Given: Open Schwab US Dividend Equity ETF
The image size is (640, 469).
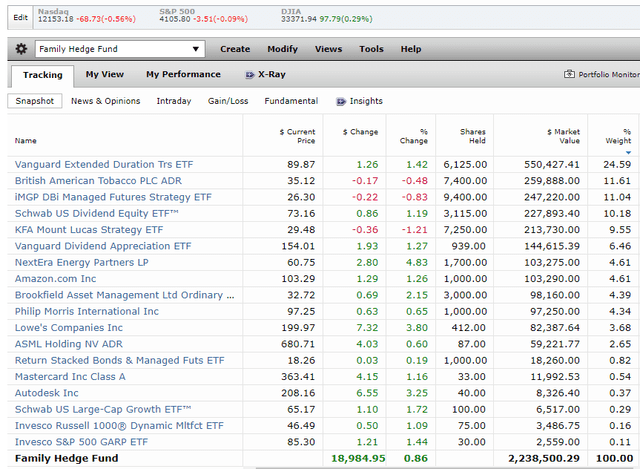Looking at the screenshot, I should click(97, 213).
